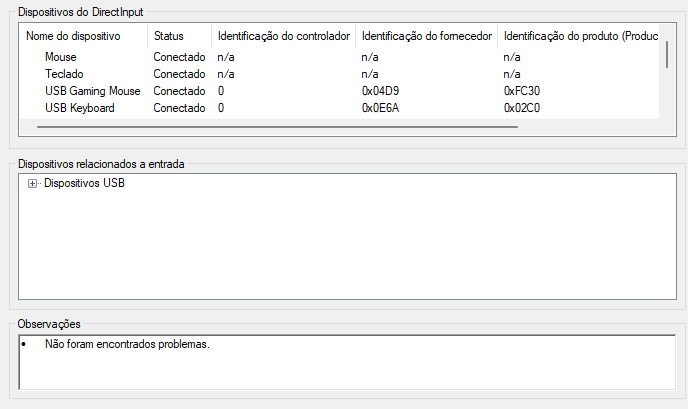Click the Status column header
The image size is (688, 409).
click(x=179, y=36)
